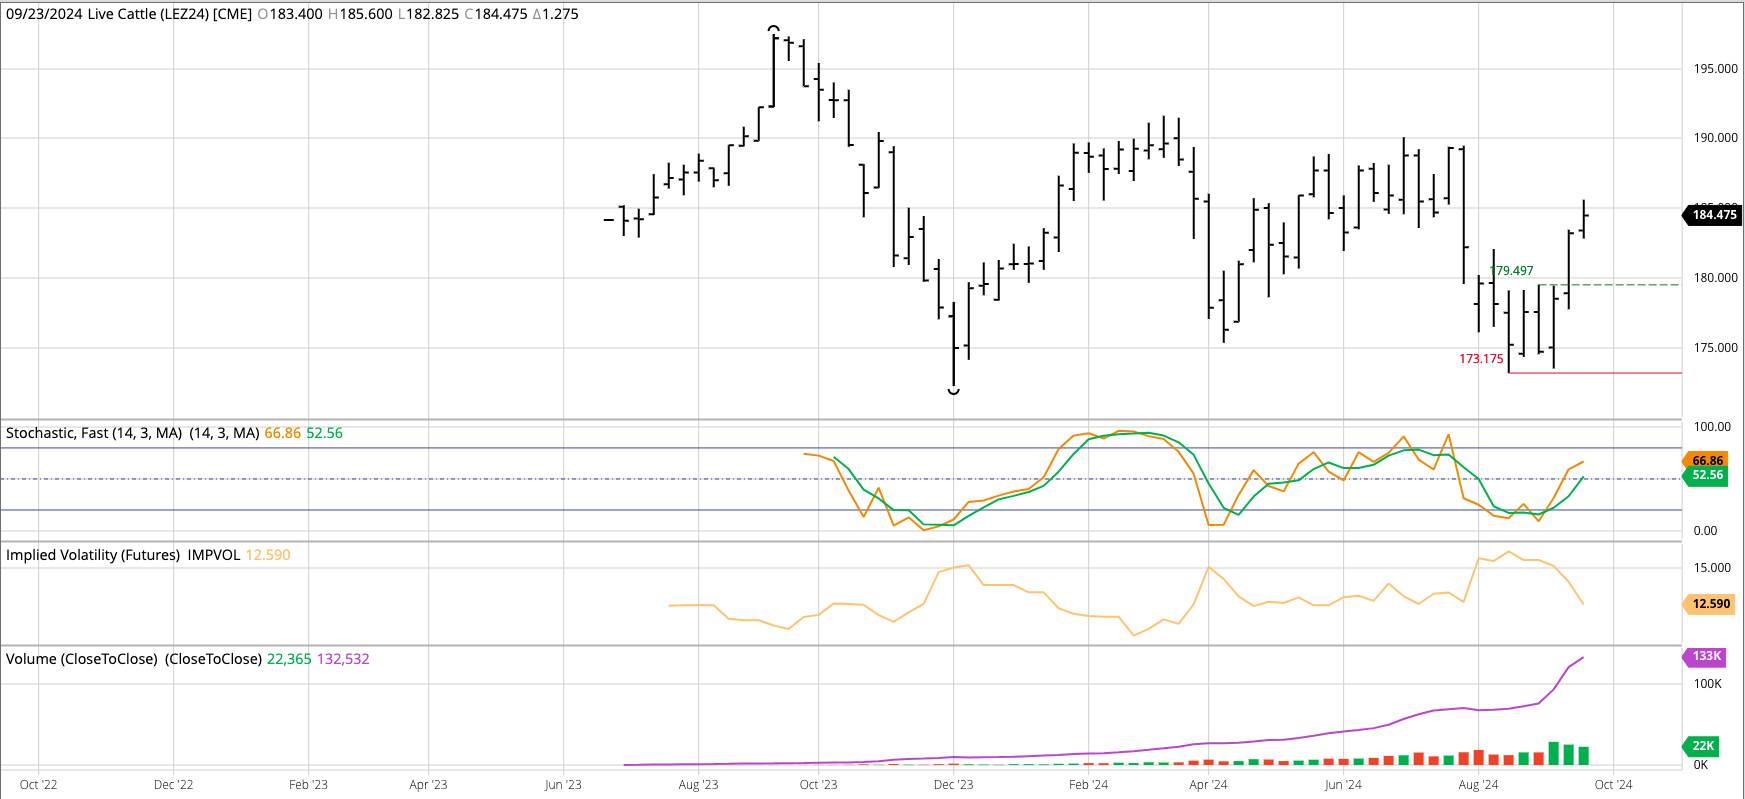Click the 184.475 current price tag
1745x799 pixels.
[x=1714, y=215]
